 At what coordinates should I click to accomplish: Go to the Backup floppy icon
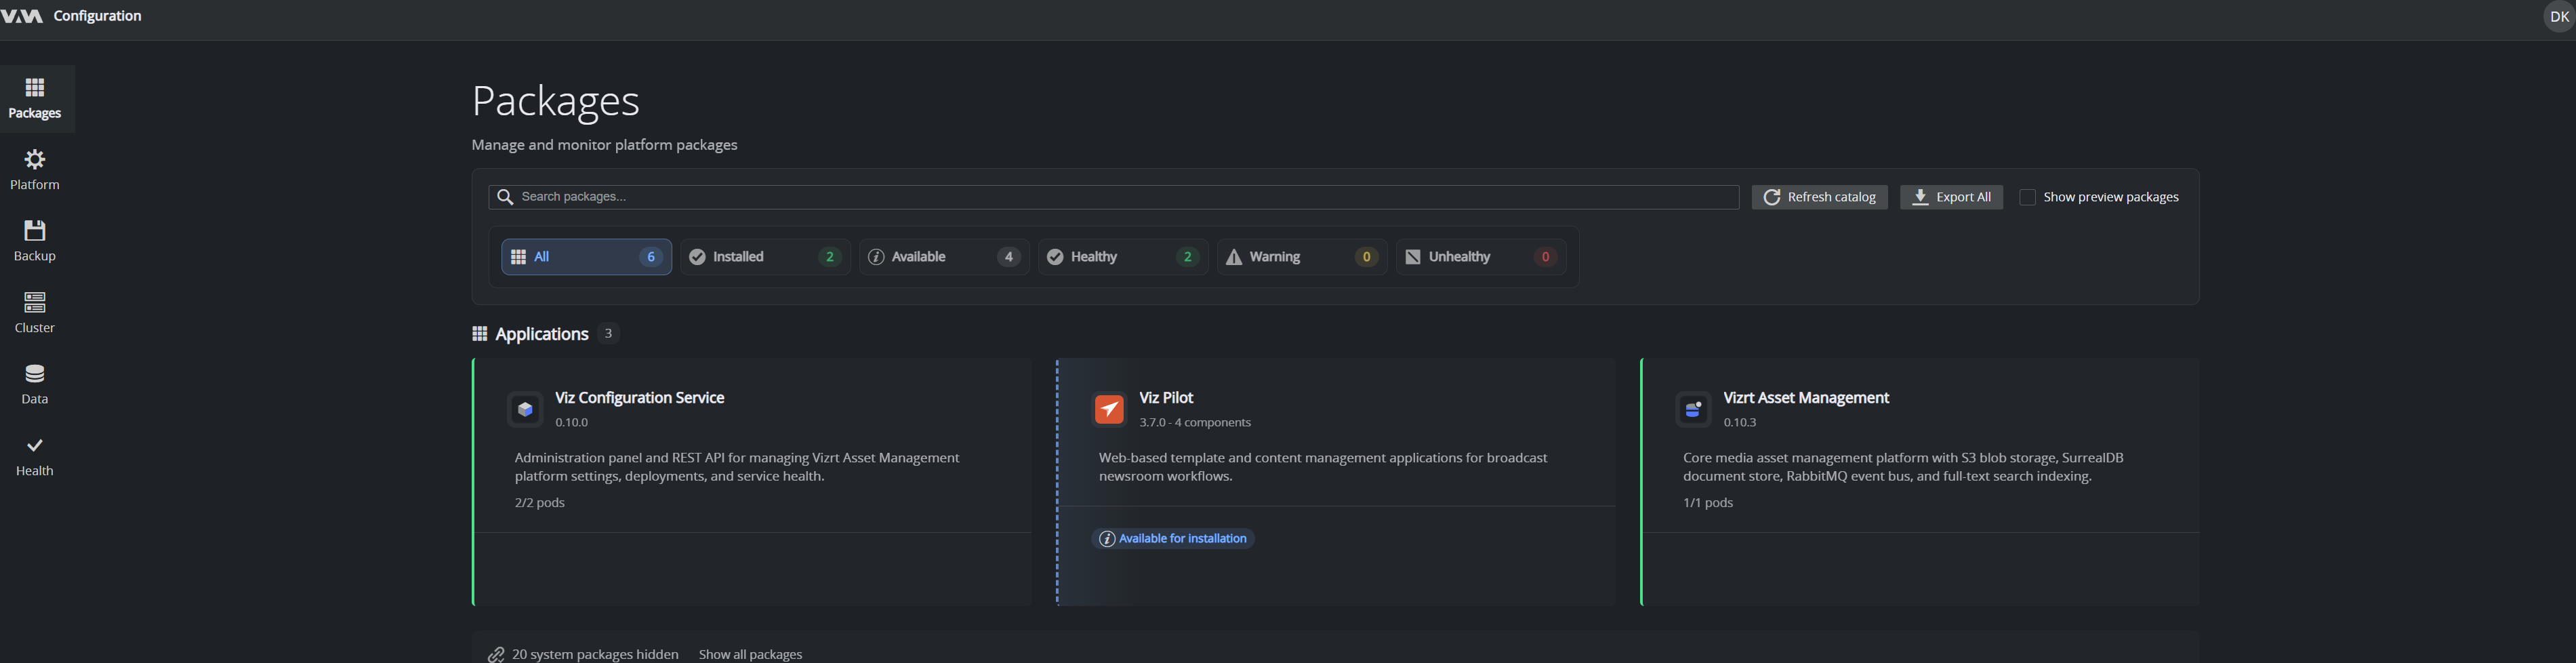(35, 231)
